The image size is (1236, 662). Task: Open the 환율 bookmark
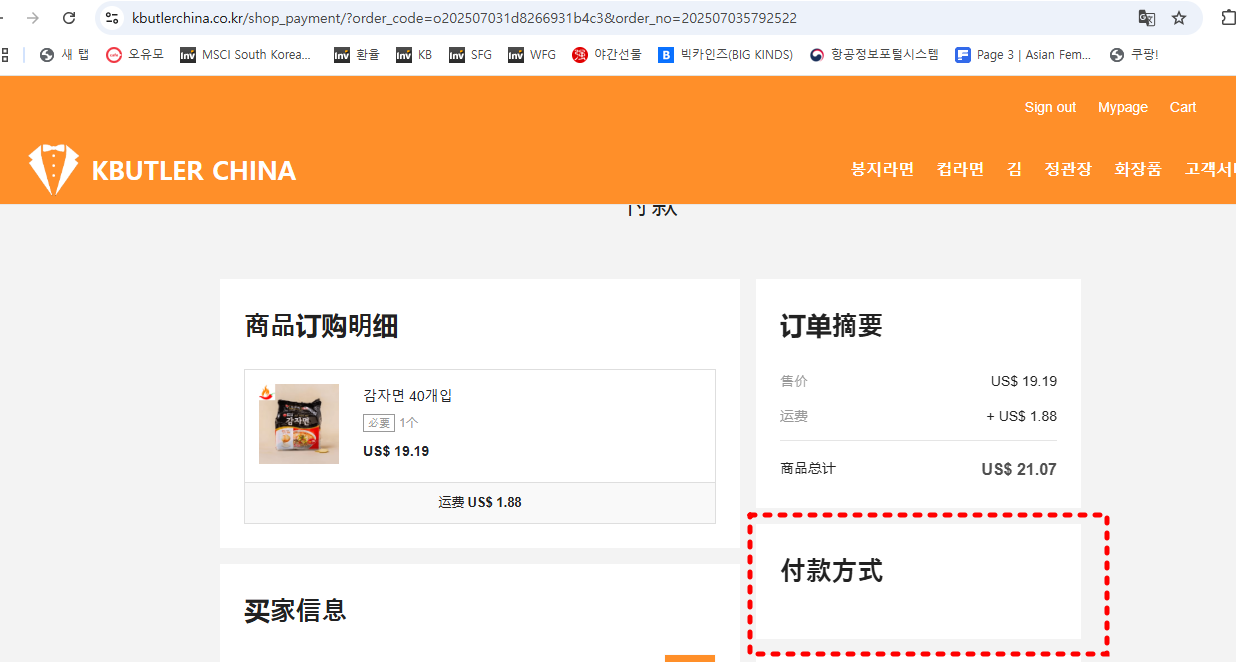[357, 55]
